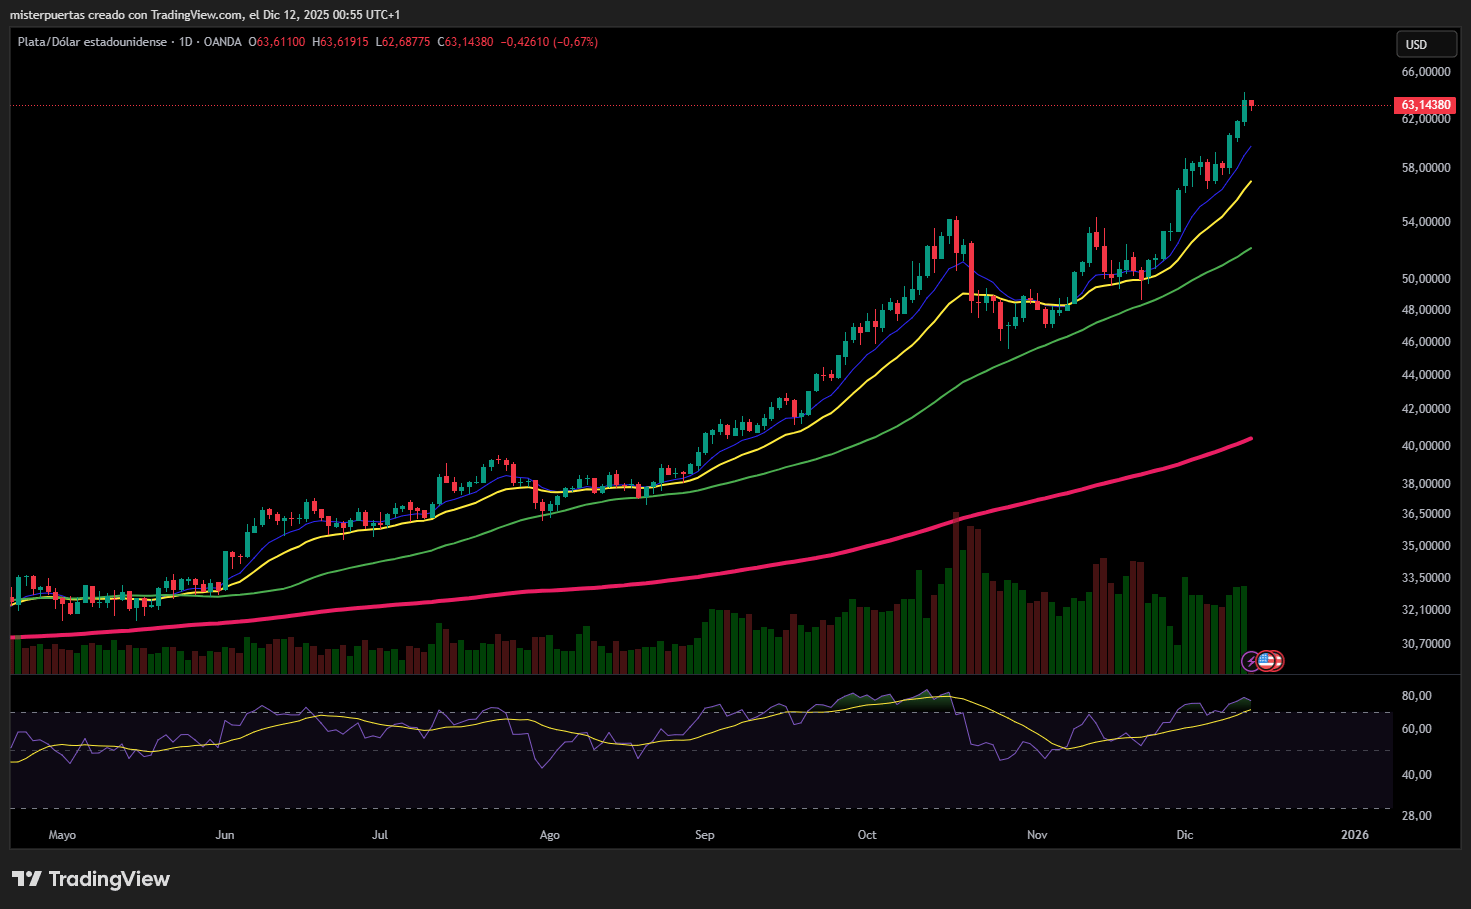Image resolution: width=1471 pixels, height=909 pixels.
Task: Select the Plata/Dólar estadounidense symbol title
Action: 92,42
